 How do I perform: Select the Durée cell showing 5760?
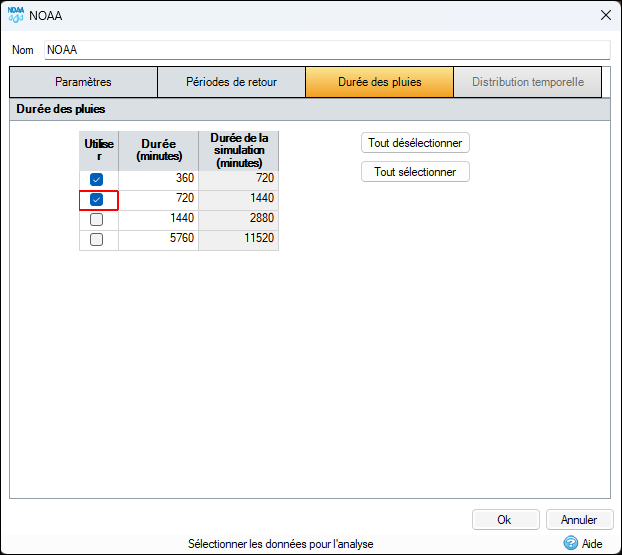tap(158, 240)
